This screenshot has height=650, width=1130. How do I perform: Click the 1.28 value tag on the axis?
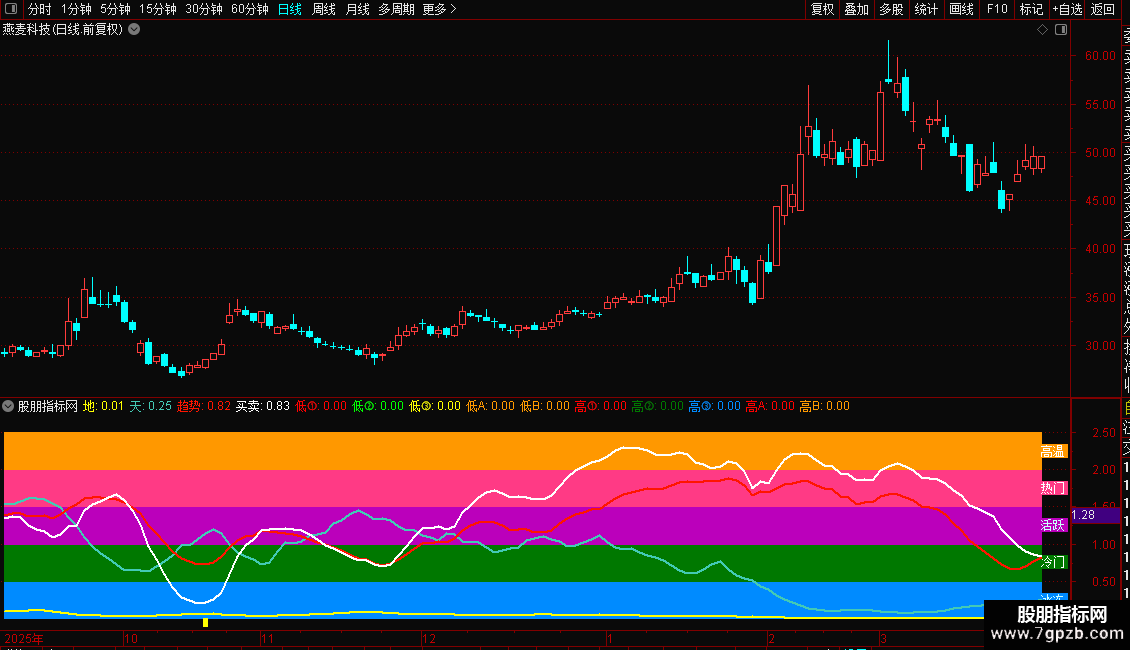coord(1083,515)
